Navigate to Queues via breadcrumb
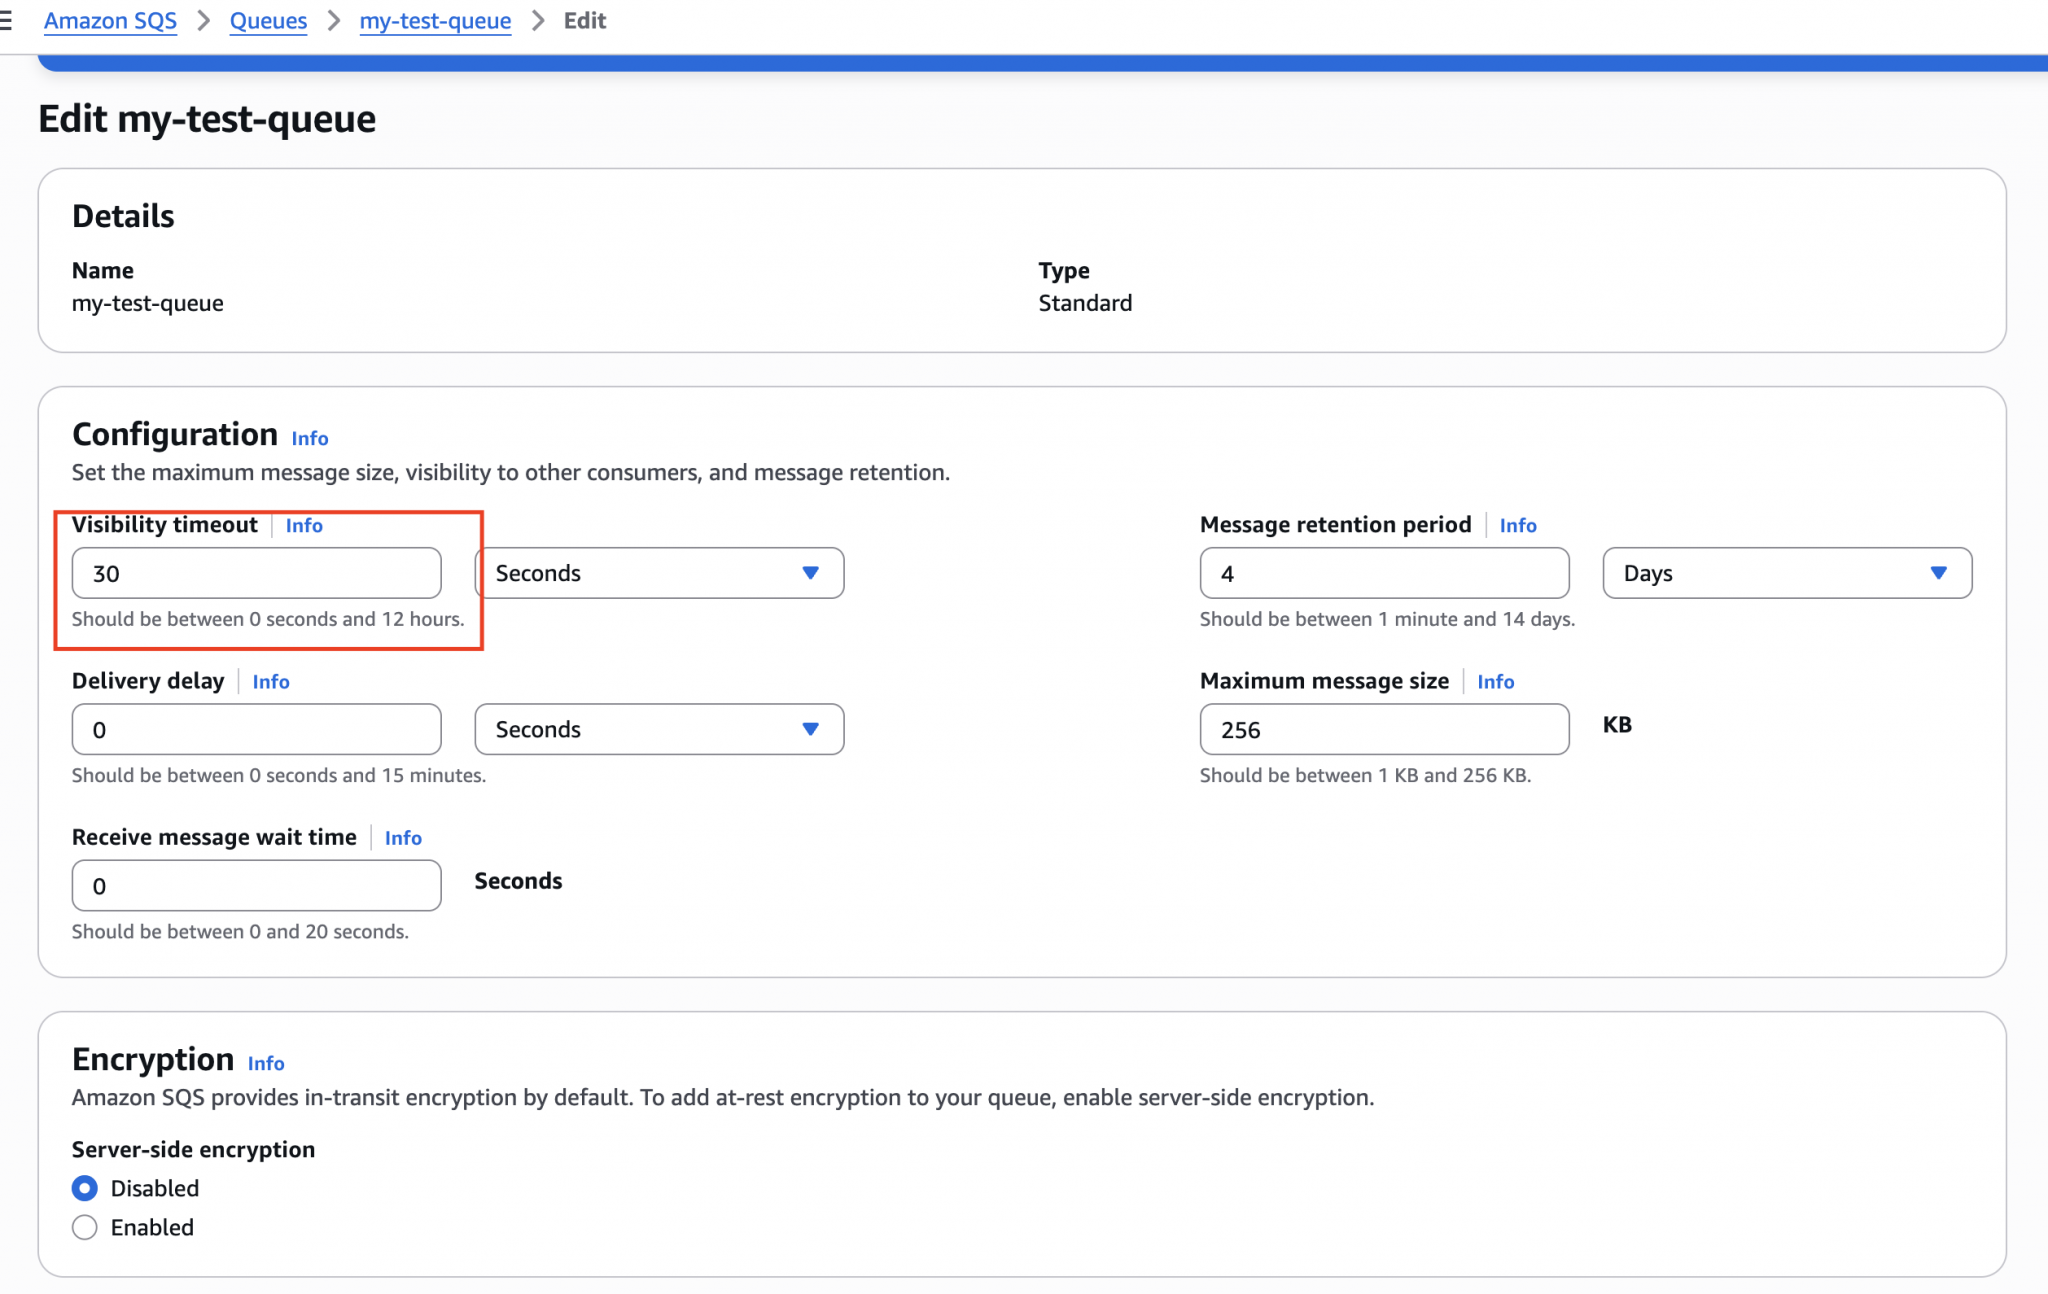 tap(268, 20)
